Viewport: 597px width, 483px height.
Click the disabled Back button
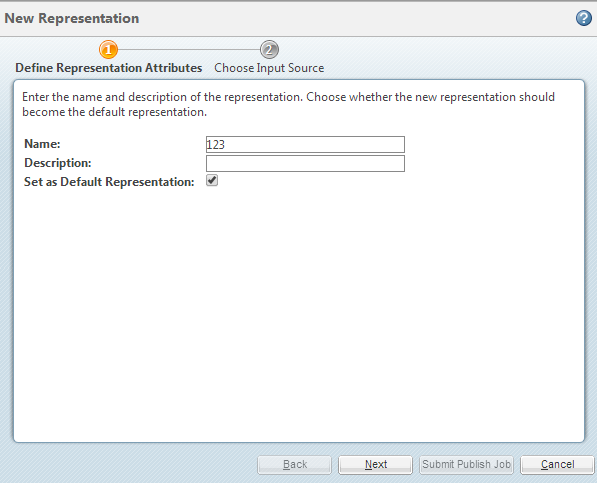[x=294, y=465]
